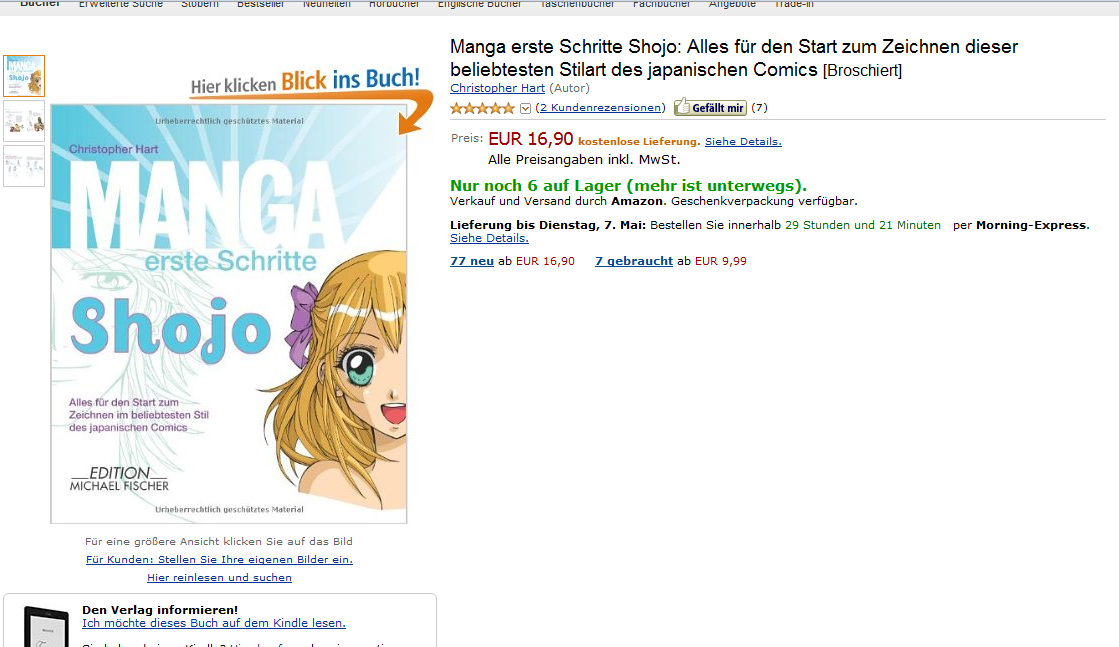Viewport: 1119px width, 647px height.
Task: Open author link Christopher Hart
Action: pyautogui.click(x=497, y=88)
